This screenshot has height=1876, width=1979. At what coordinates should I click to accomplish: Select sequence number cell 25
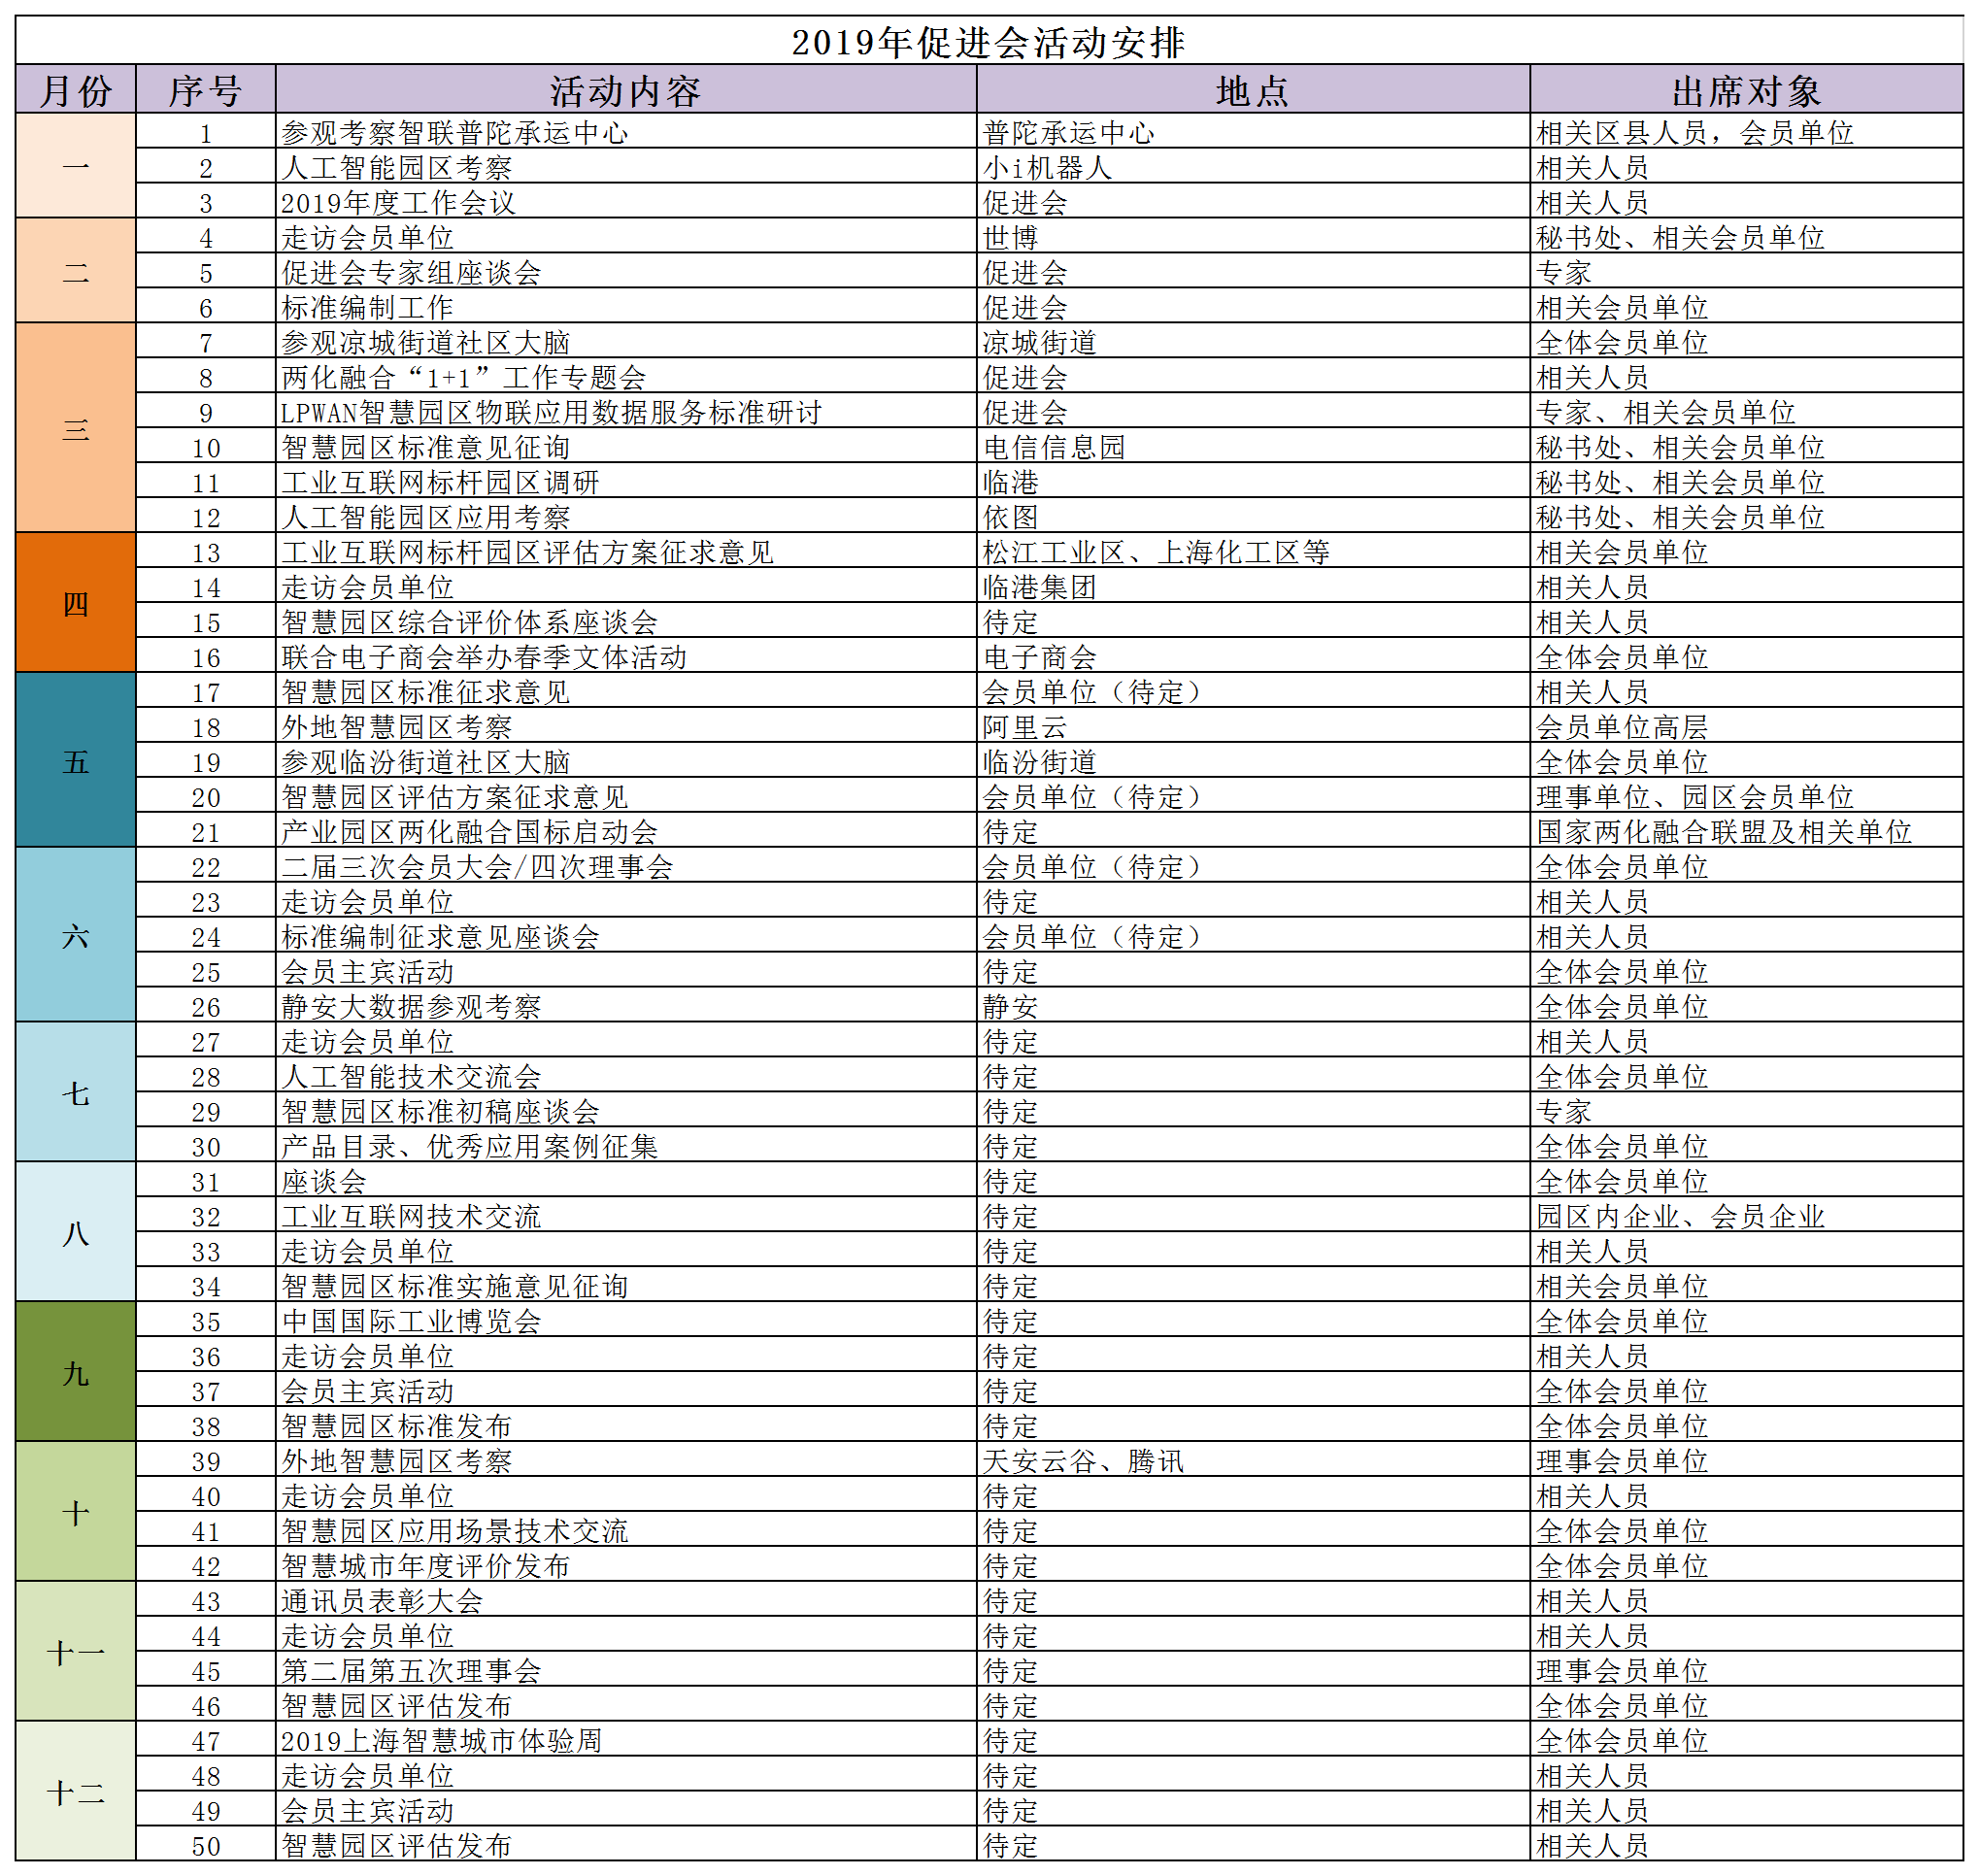pos(205,971)
